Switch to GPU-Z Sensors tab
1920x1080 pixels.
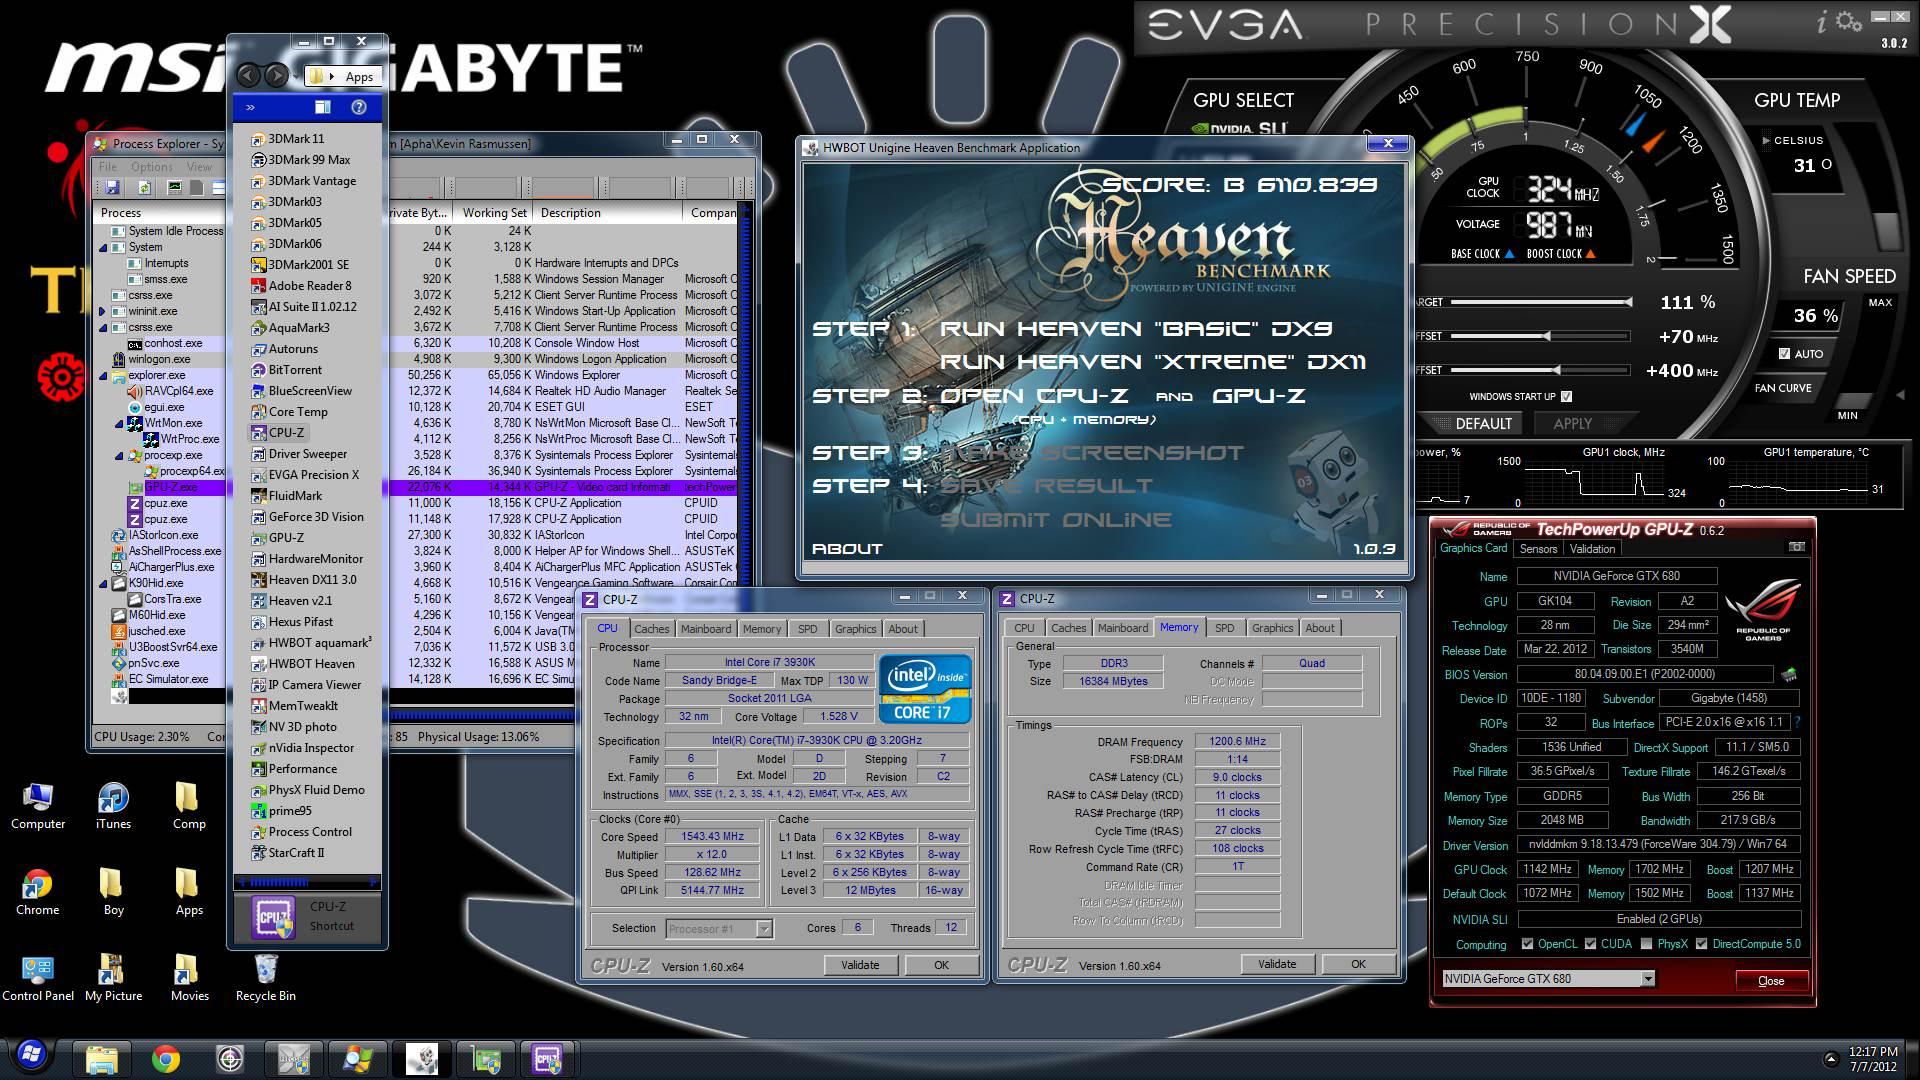click(1538, 549)
